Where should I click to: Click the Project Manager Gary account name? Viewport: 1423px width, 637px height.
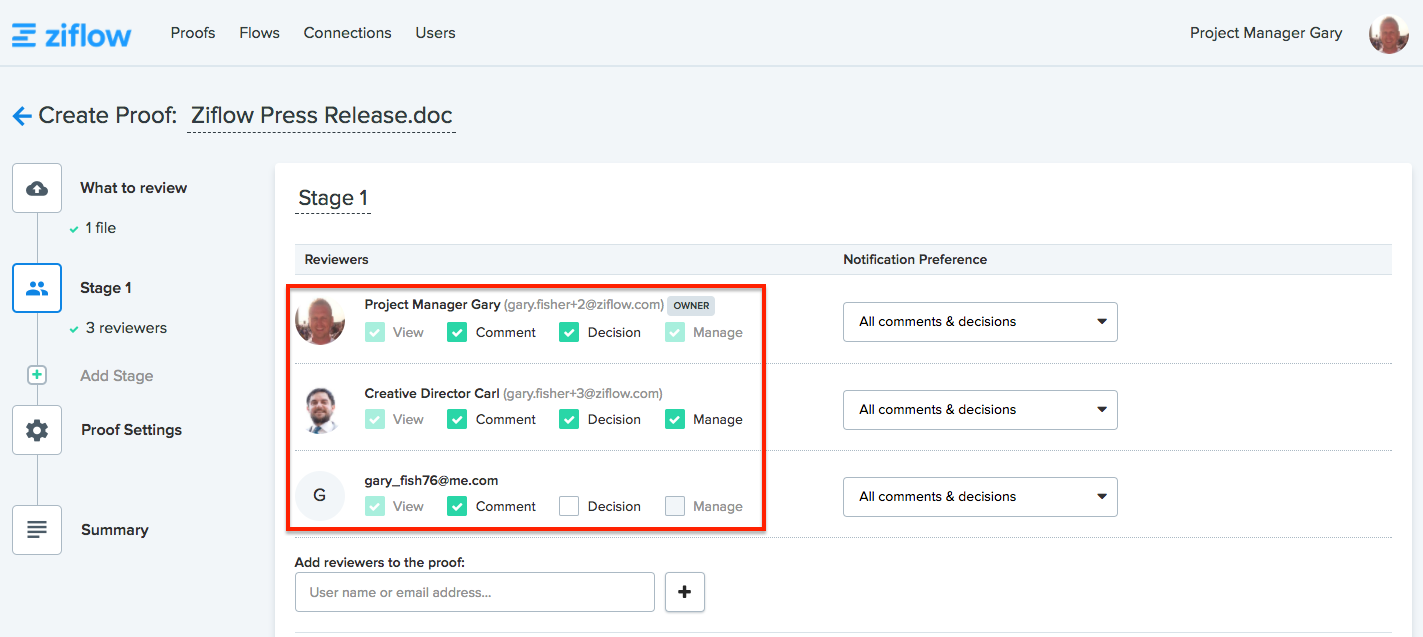(1265, 33)
